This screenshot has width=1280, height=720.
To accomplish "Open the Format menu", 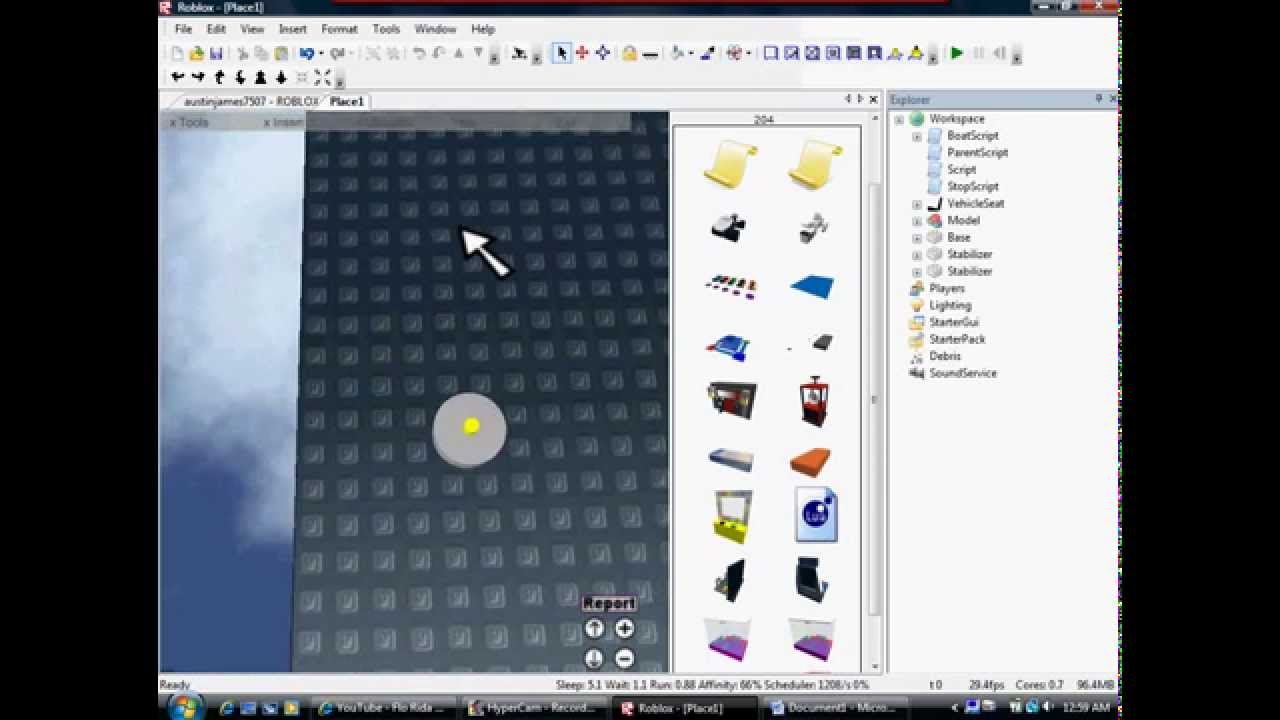I will (x=339, y=29).
